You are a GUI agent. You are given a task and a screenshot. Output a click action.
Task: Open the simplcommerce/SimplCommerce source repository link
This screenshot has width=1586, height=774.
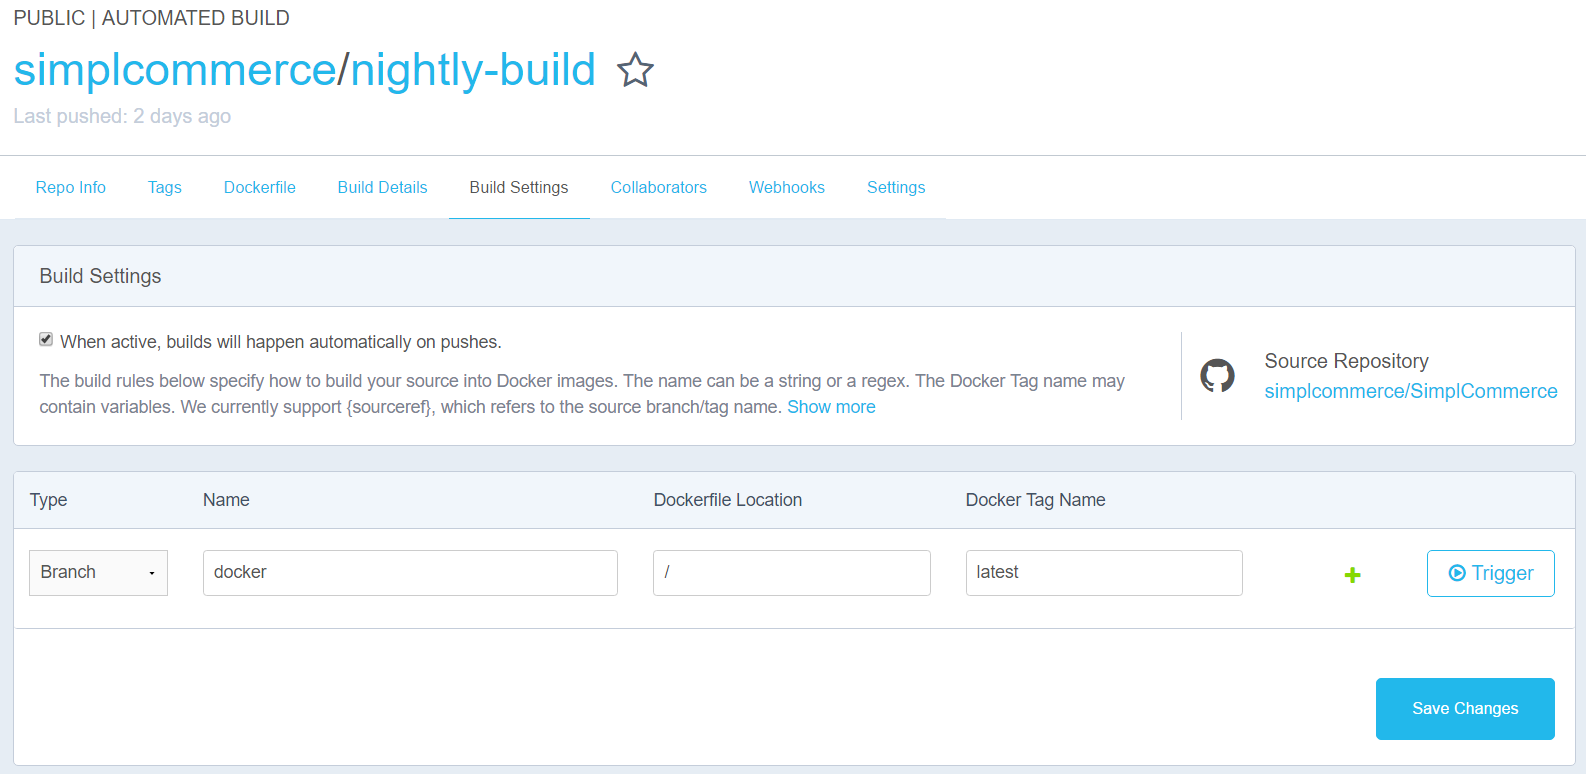[x=1411, y=391]
